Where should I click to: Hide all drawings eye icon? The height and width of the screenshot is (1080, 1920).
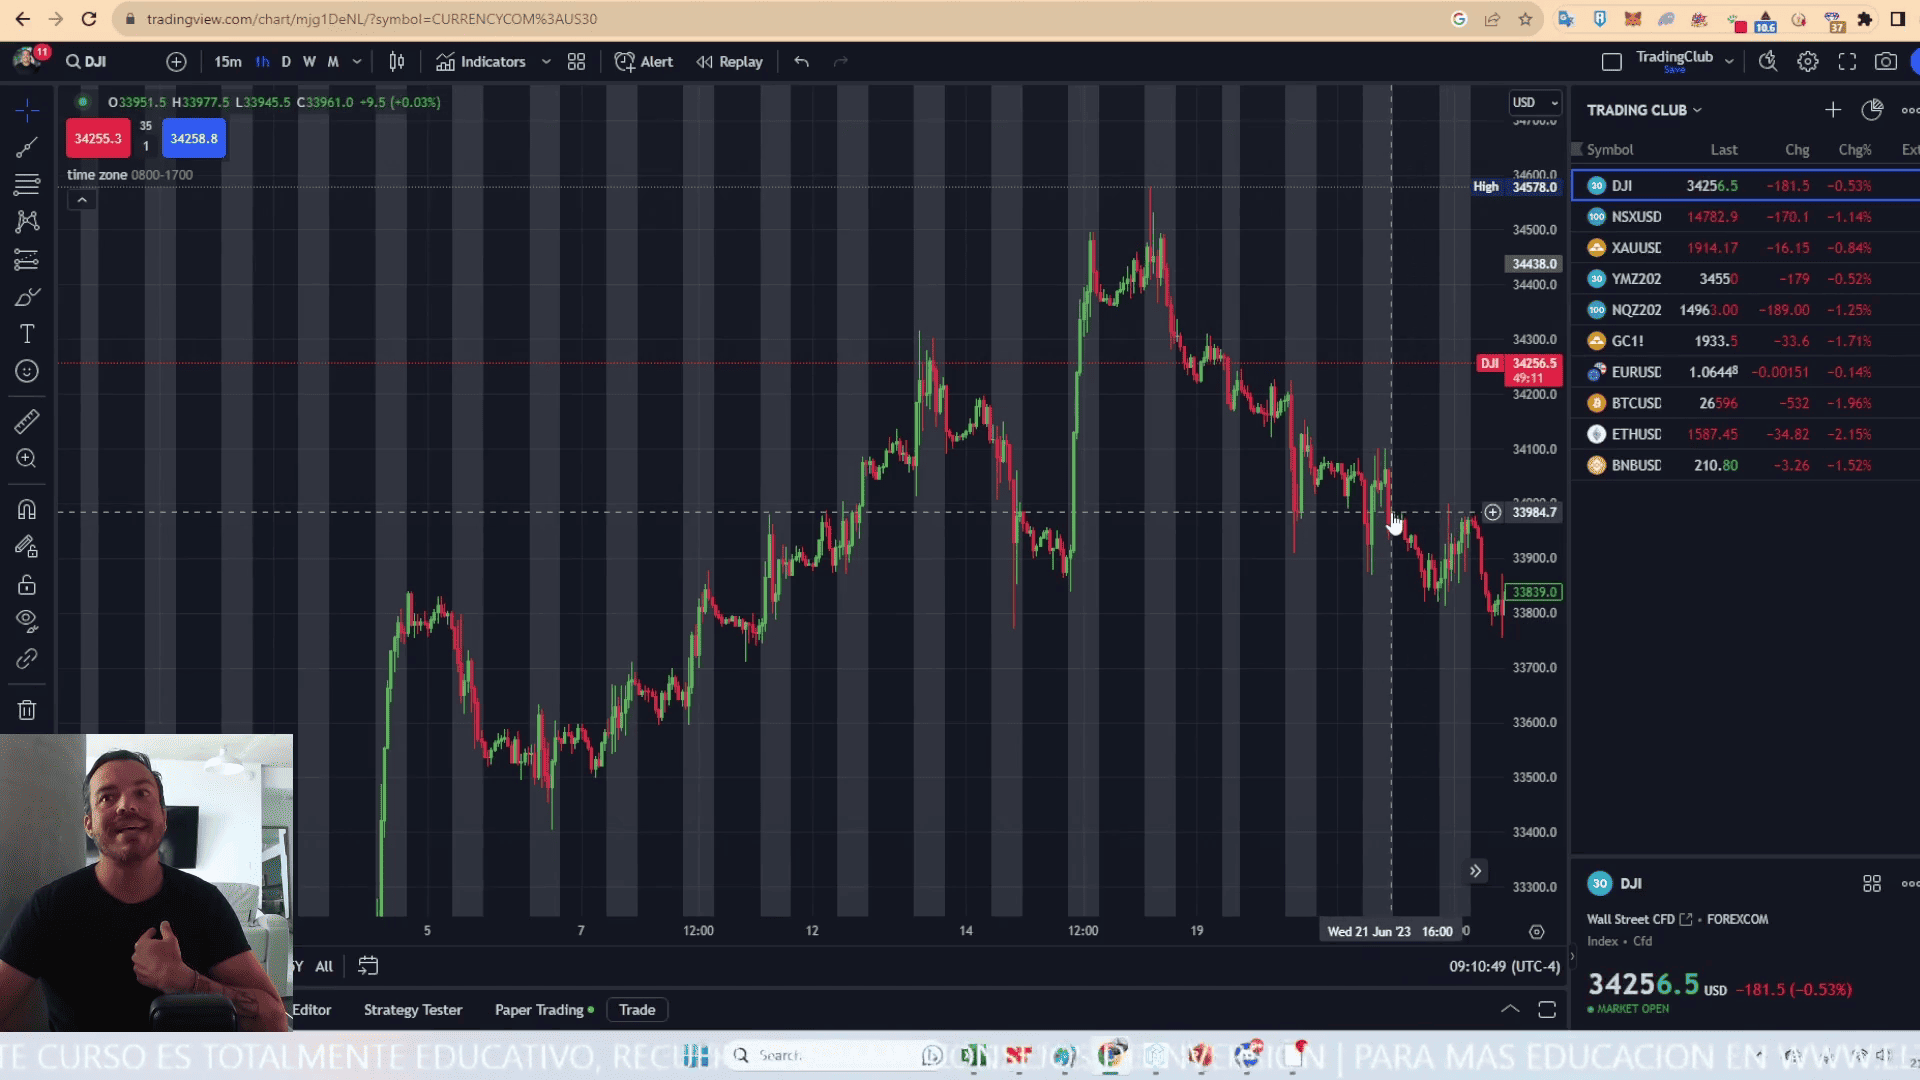tap(27, 622)
